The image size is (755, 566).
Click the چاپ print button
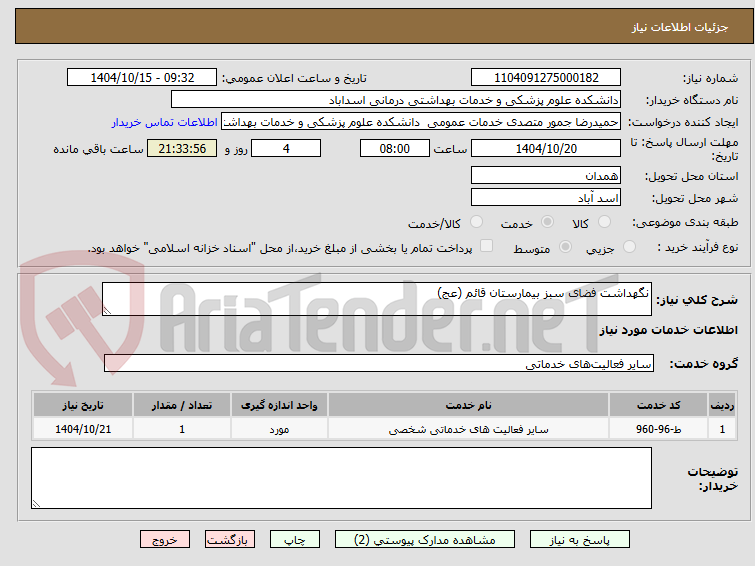pyautogui.click(x=295, y=540)
